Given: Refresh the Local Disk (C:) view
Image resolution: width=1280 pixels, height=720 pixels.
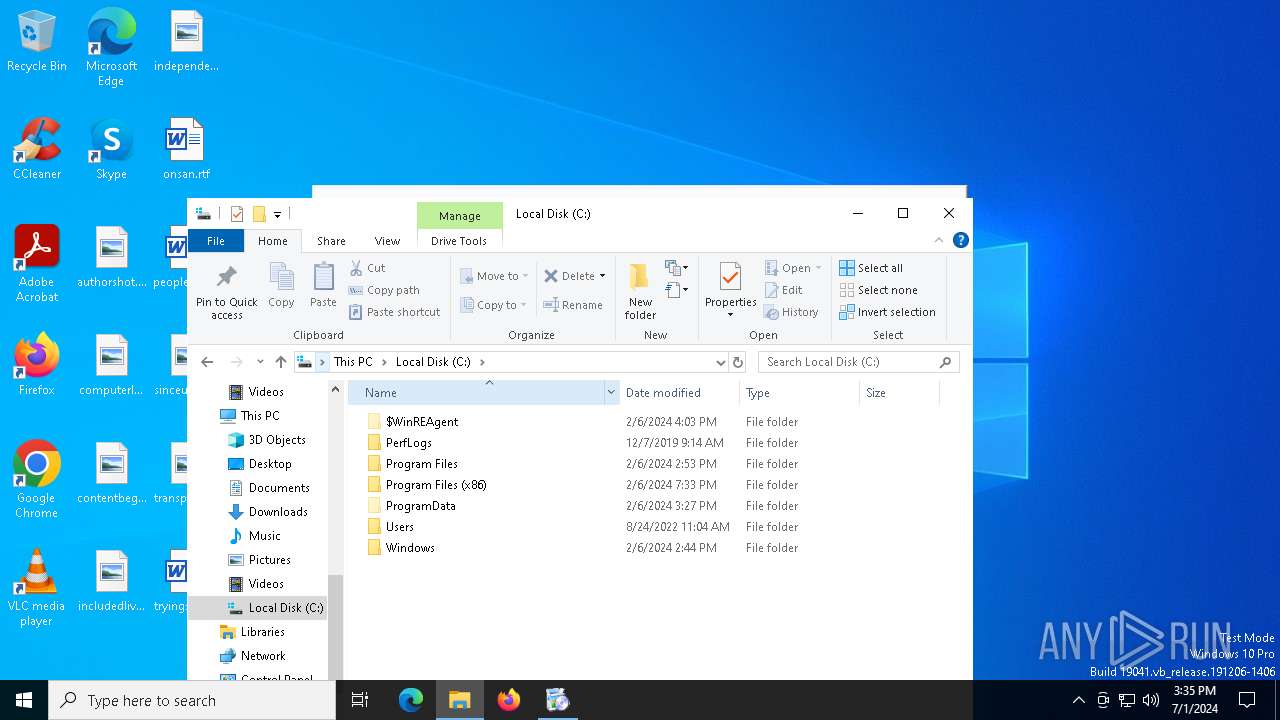Looking at the screenshot, I should pyautogui.click(x=738, y=362).
